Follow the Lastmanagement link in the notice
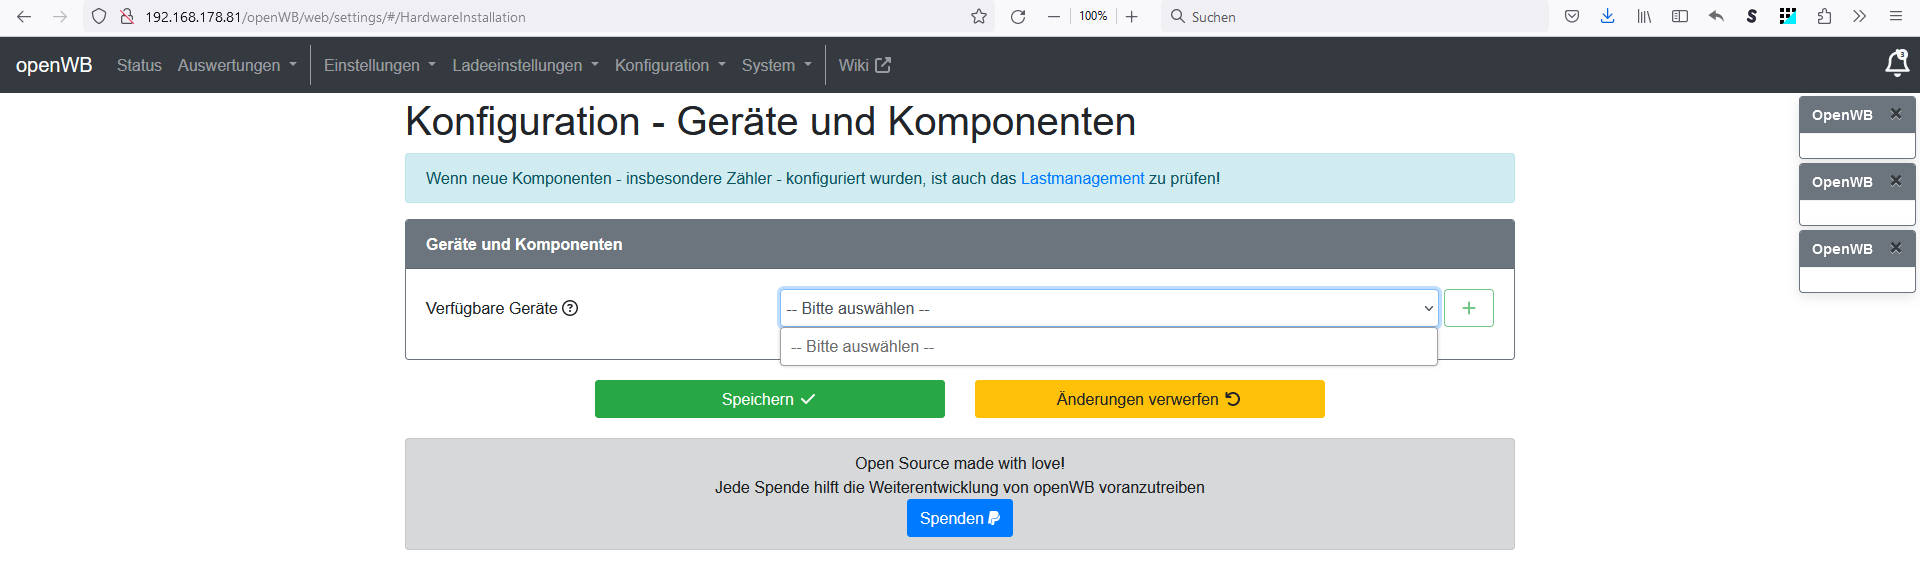Viewport: 1920px width, 569px height. coord(1082,178)
